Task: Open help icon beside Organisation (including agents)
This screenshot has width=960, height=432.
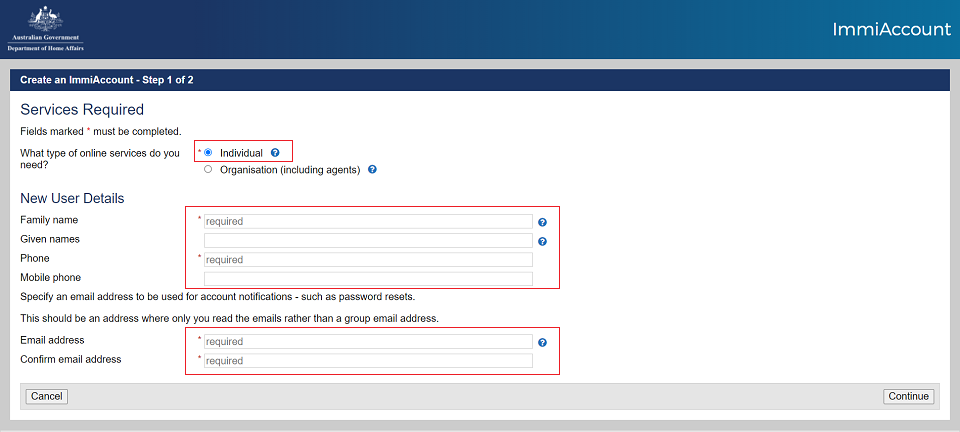Action: pyautogui.click(x=372, y=170)
